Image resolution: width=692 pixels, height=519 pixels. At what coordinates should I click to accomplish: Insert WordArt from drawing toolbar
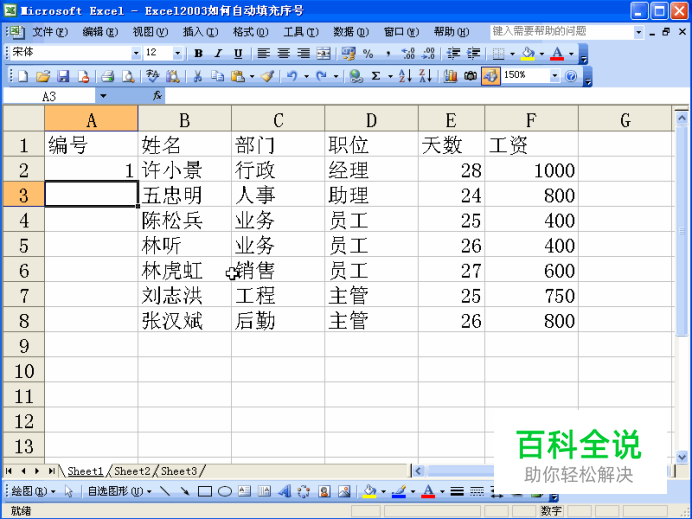point(284,491)
